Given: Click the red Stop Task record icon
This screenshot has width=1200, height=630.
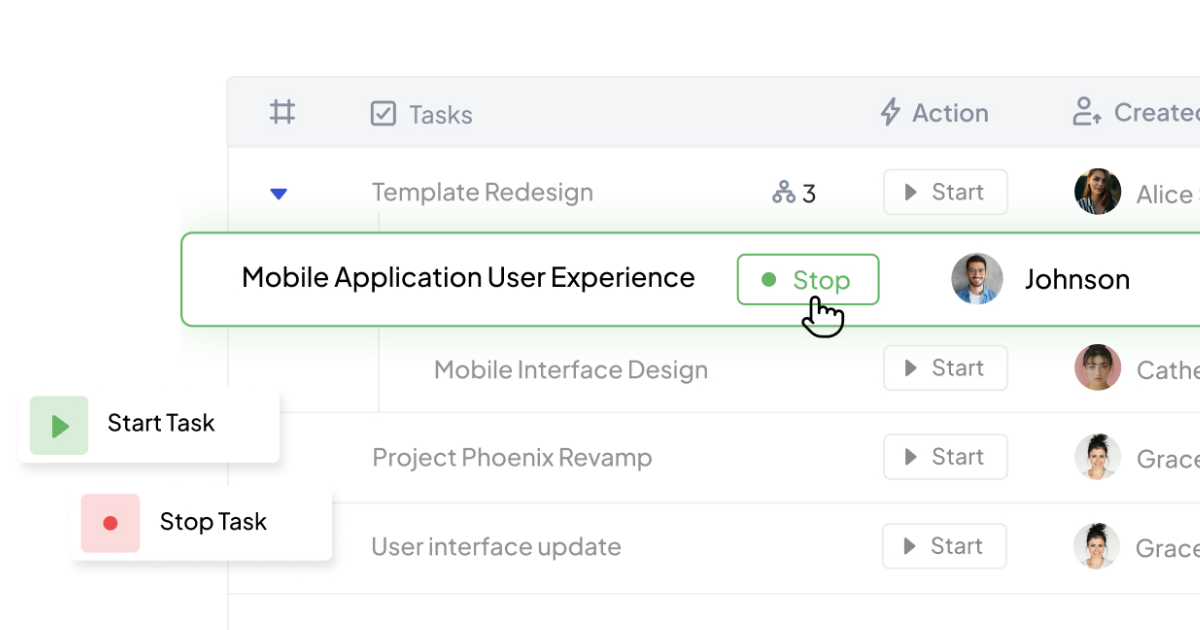Looking at the screenshot, I should click(x=111, y=523).
